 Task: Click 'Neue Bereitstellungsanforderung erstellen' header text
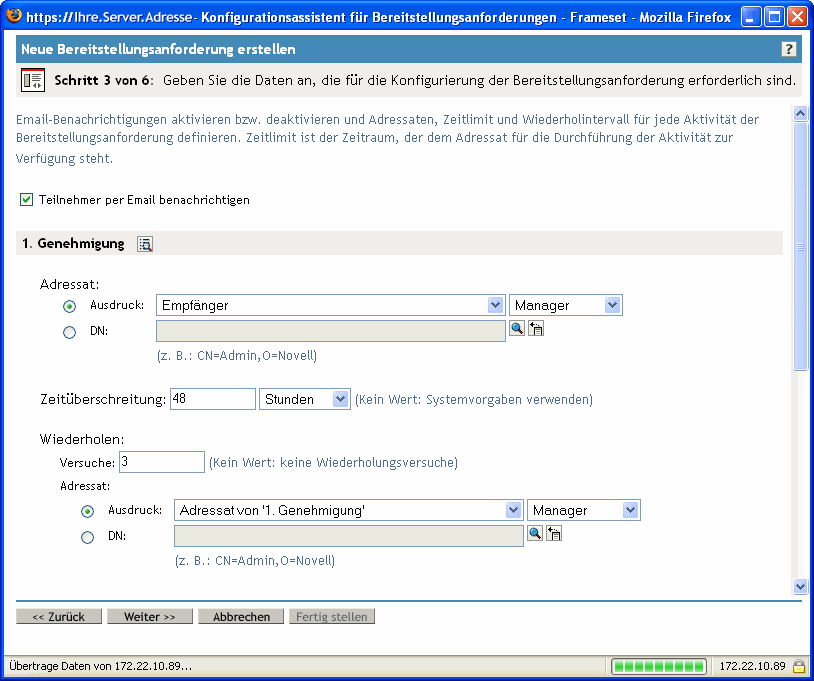click(158, 49)
